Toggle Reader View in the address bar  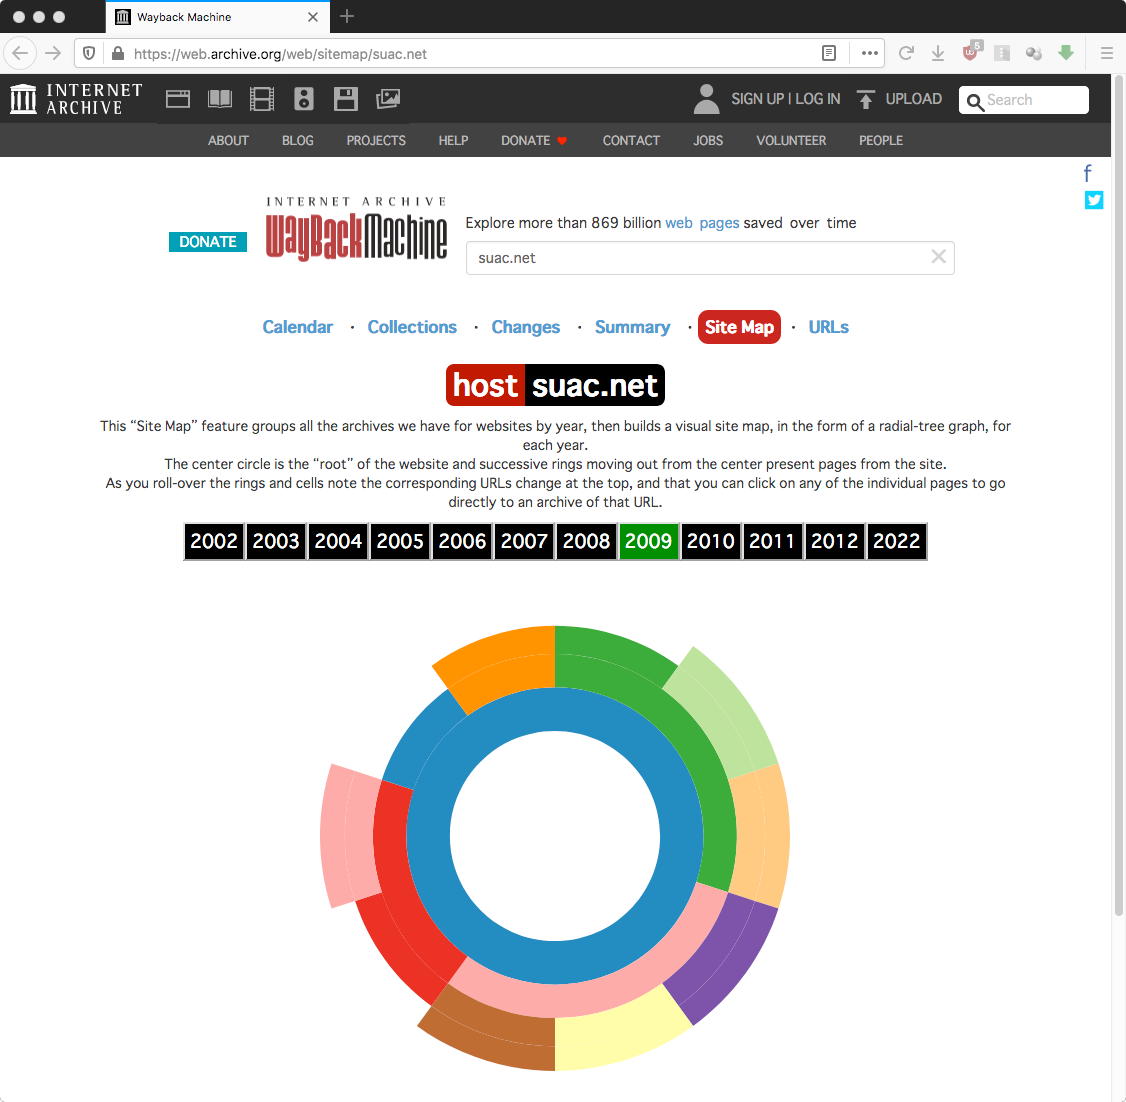pyautogui.click(x=829, y=53)
